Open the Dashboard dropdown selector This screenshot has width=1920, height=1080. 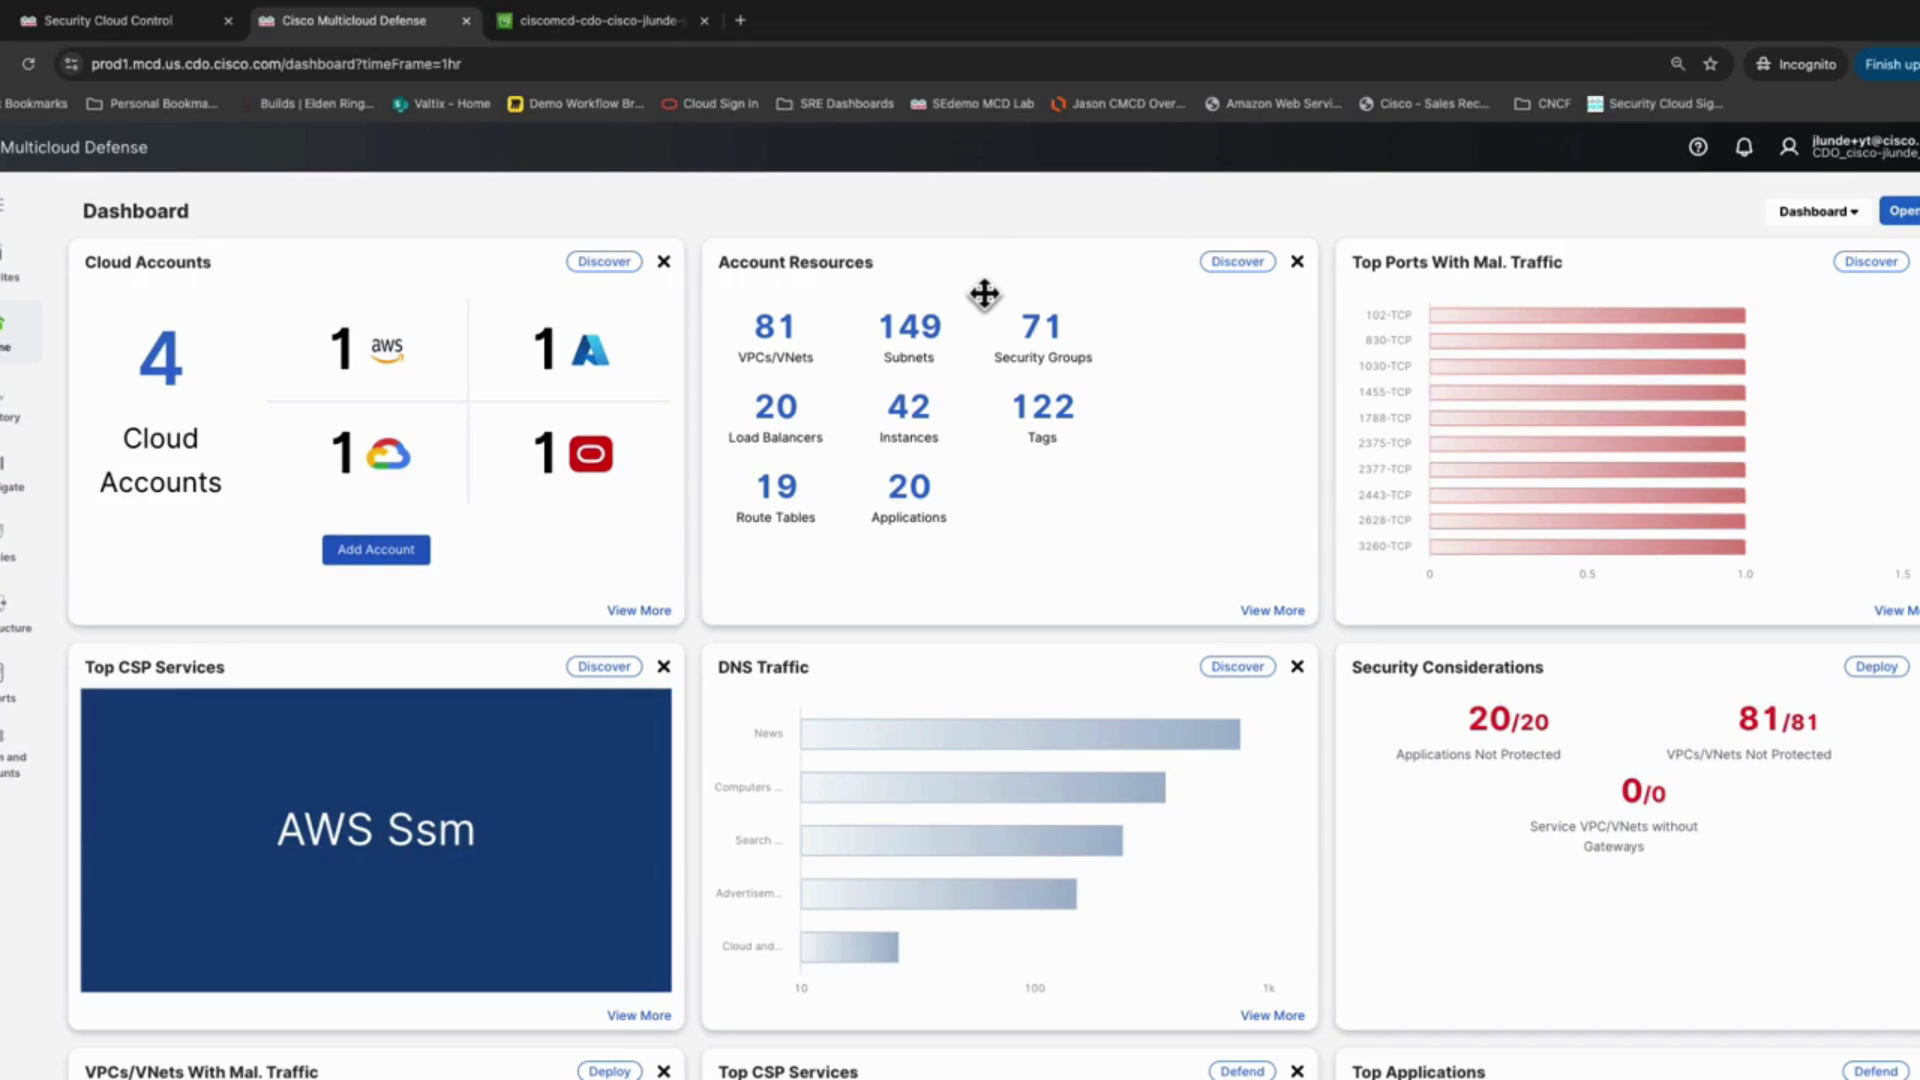tap(1818, 211)
